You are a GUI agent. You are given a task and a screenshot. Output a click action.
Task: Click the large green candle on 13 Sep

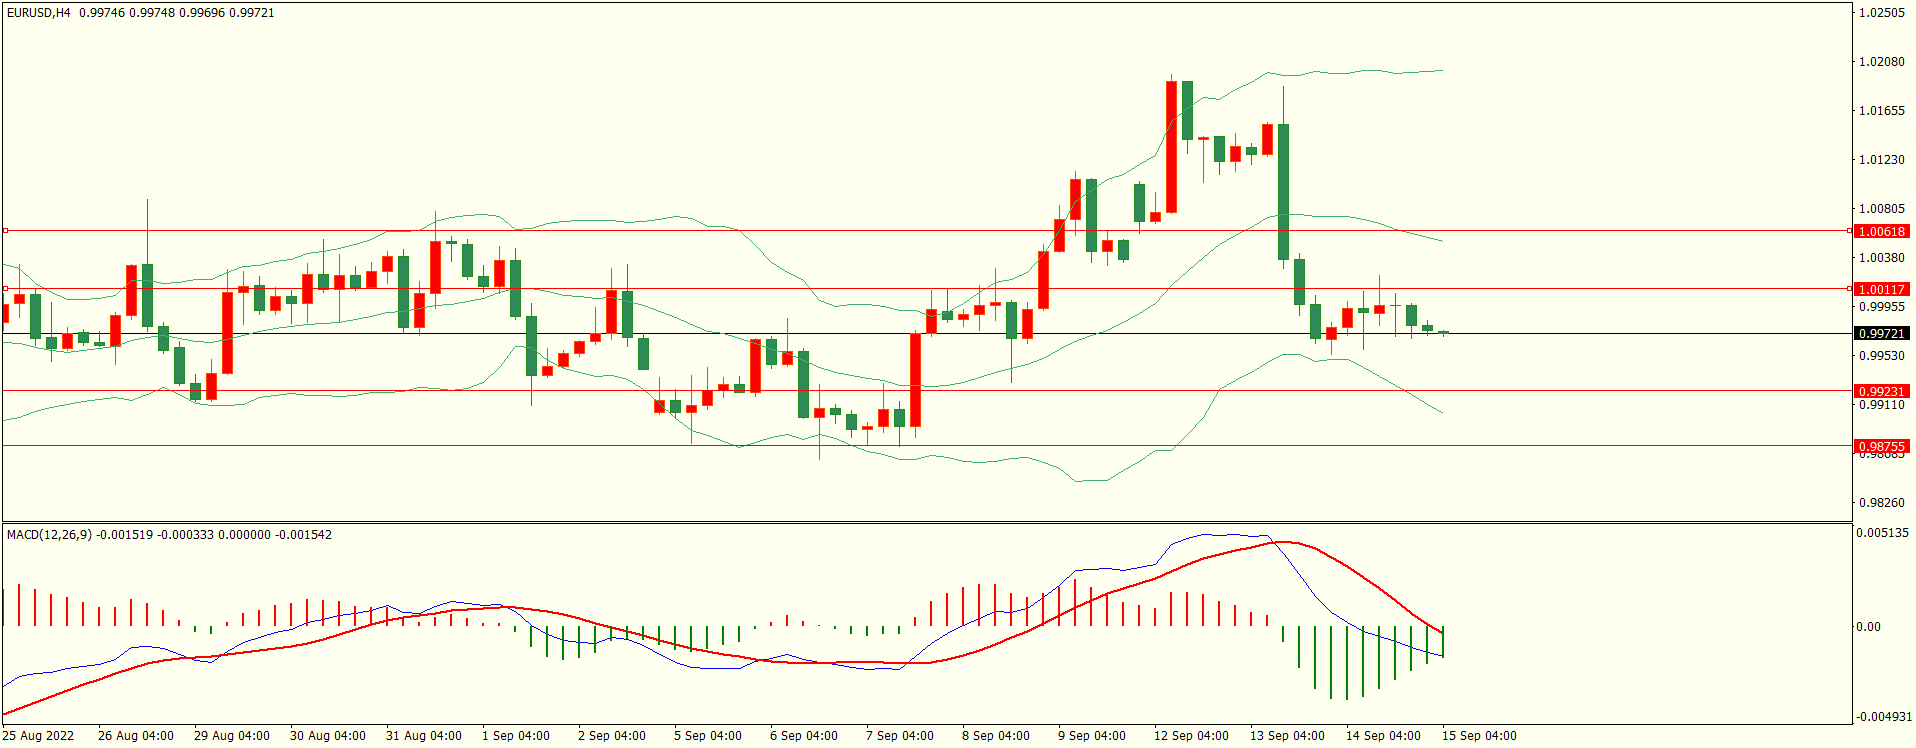(x=1283, y=190)
